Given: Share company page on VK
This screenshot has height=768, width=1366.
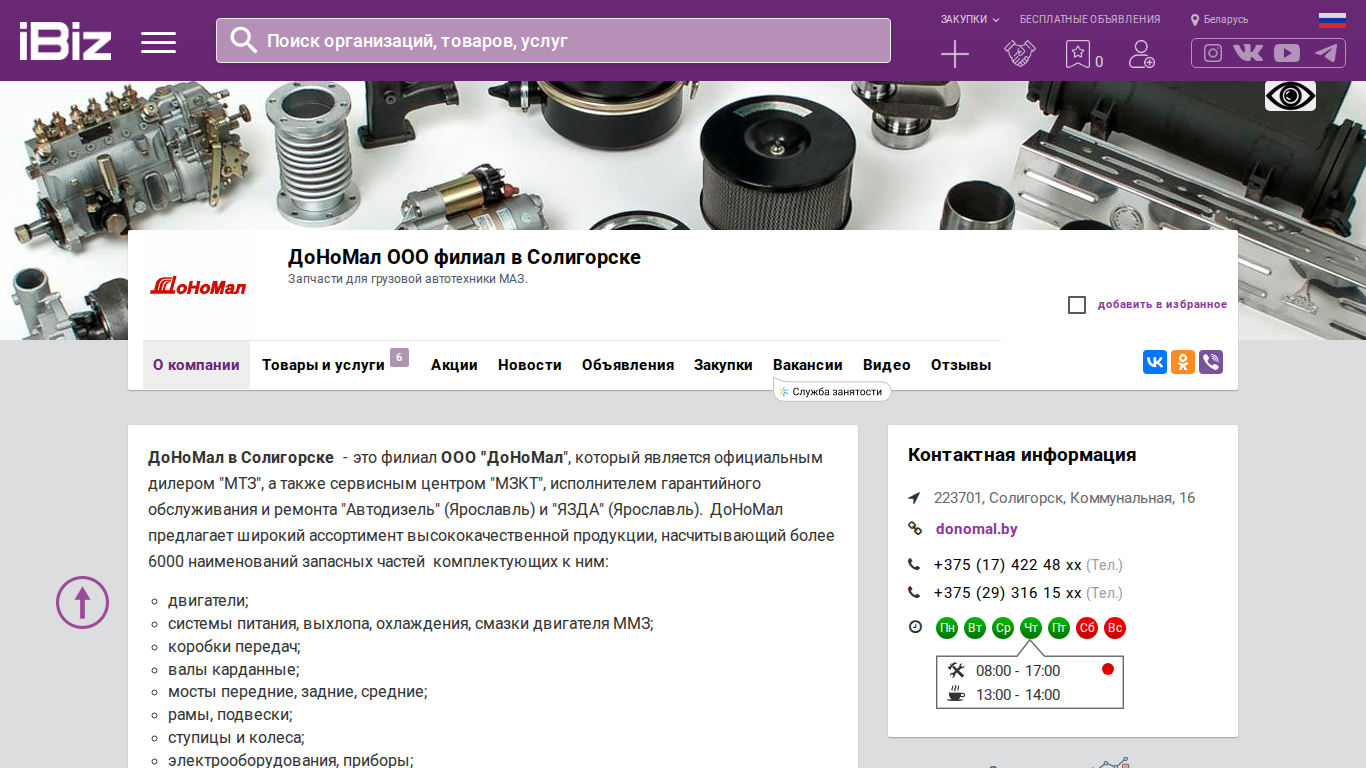Looking at the screenshot, I should point(1155,362).
